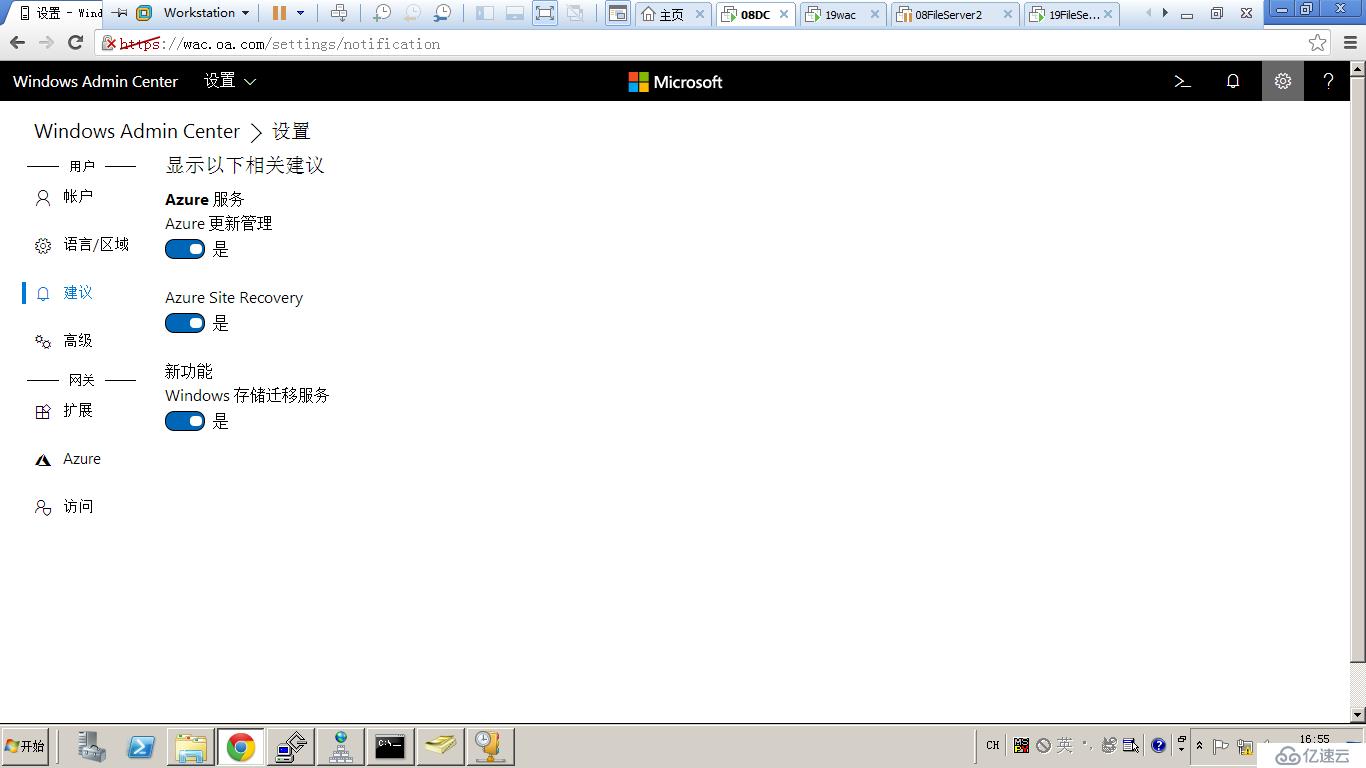Switch to 08DC VMware tab

coord(756,14)
